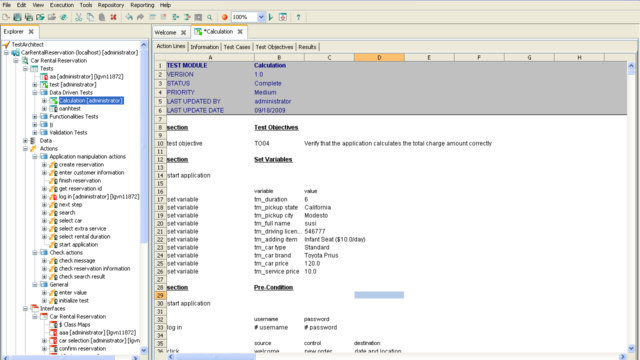Click the Help question mark icon

click(298, 17)
